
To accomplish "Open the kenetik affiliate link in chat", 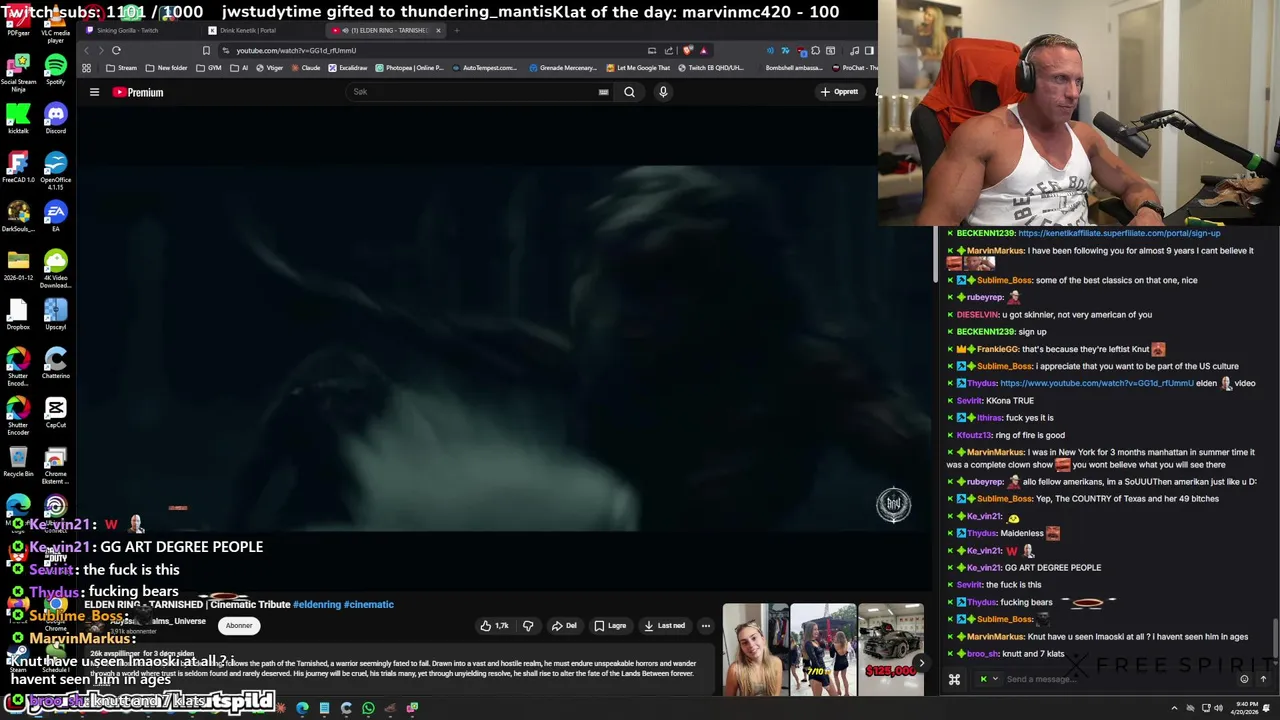I will 1119,233.
